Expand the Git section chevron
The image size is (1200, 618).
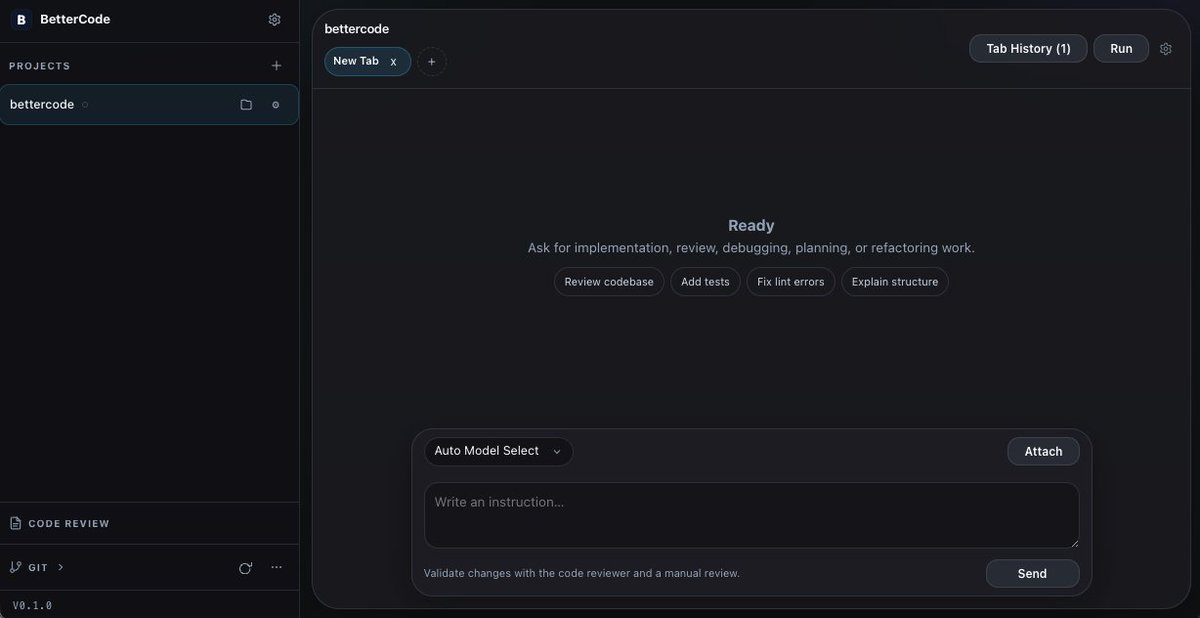click(x=61, y=567)
